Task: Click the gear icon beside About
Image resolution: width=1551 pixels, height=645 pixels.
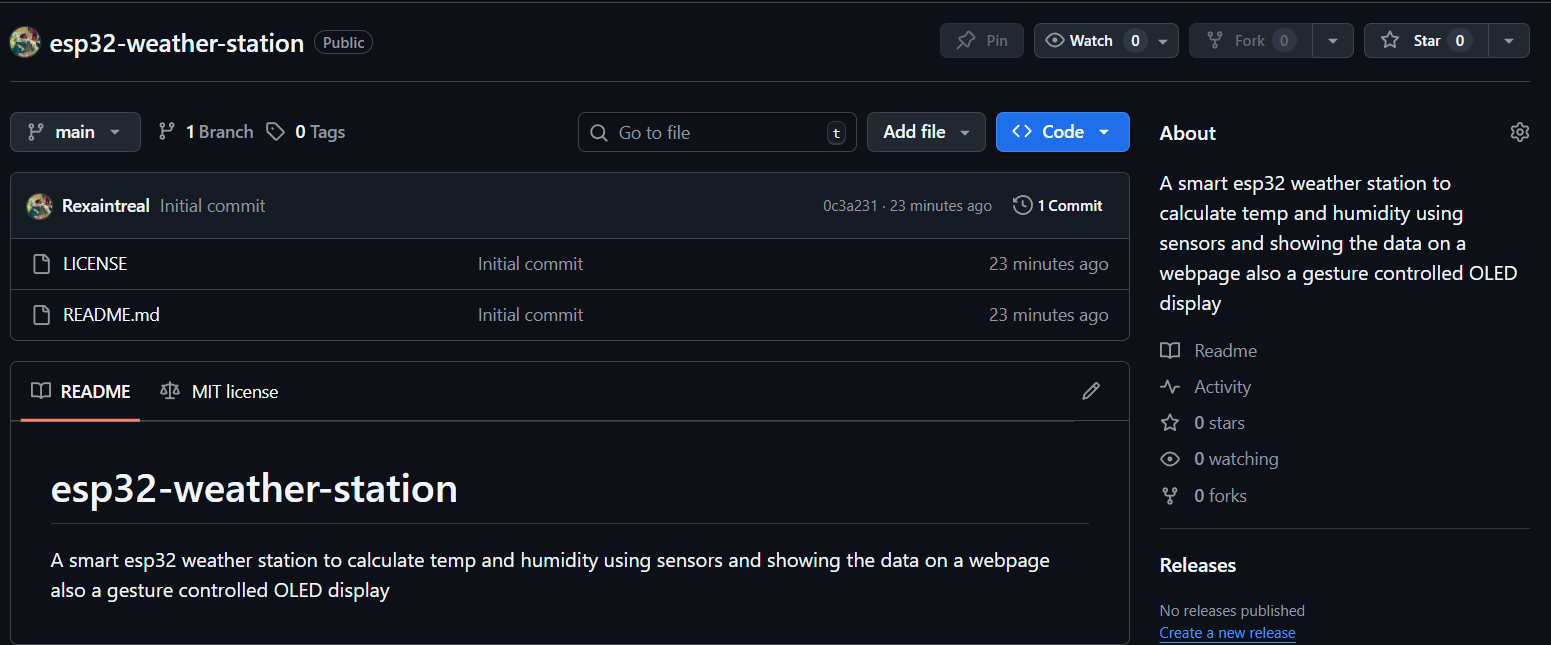Action: coord(1519,132)
